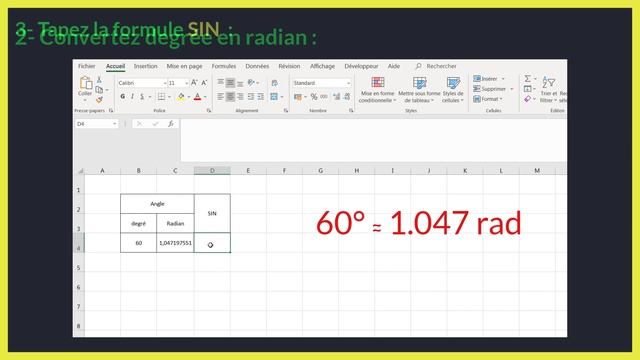The width and height of the screenshot is (640, 360).
Task: Apply yellow fill color bucket
Action: pos(181,97)
